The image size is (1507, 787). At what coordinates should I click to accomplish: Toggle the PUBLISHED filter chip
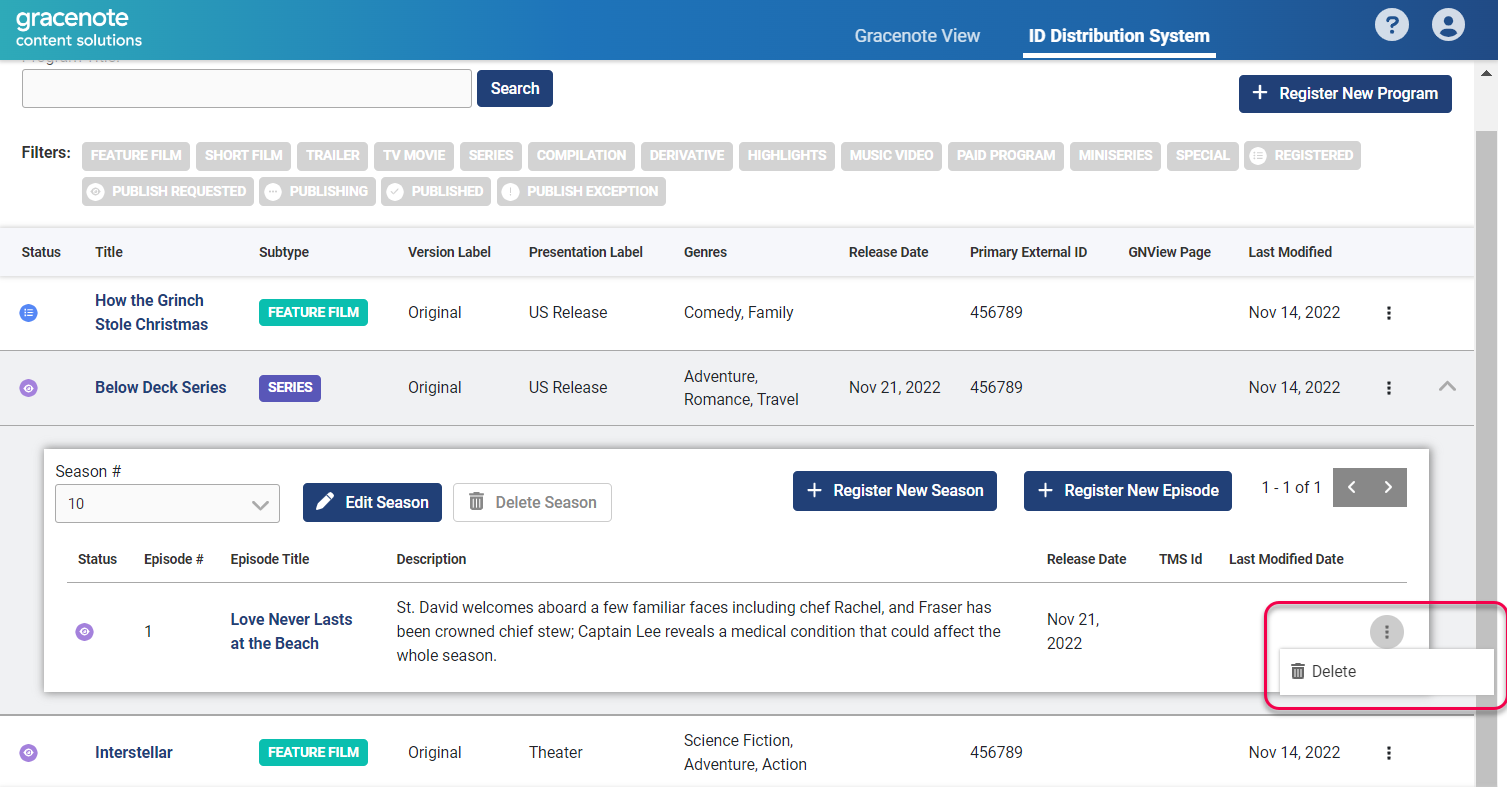[x=436, y=192]
